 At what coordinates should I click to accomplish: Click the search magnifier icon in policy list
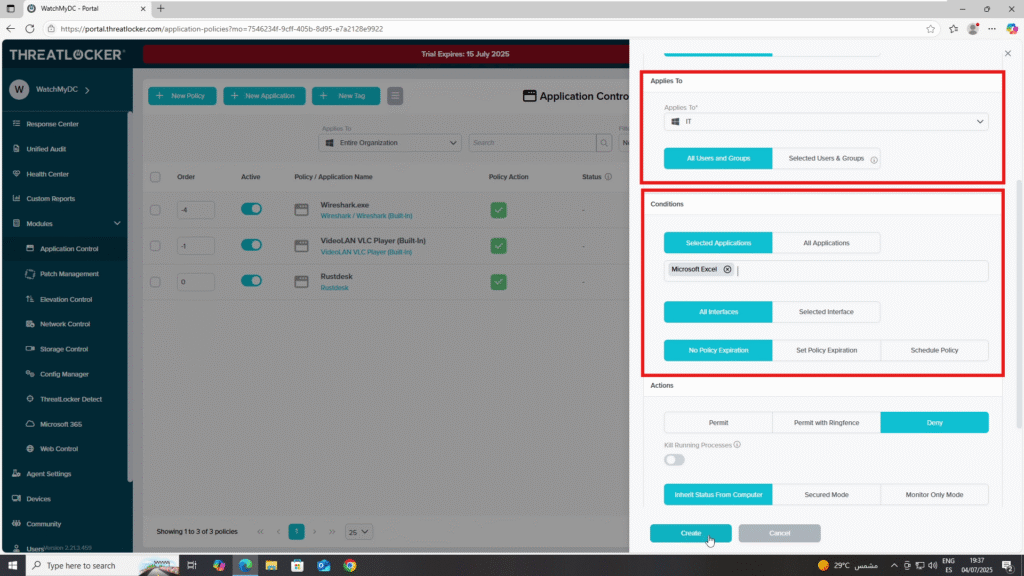tap(604, 143)
